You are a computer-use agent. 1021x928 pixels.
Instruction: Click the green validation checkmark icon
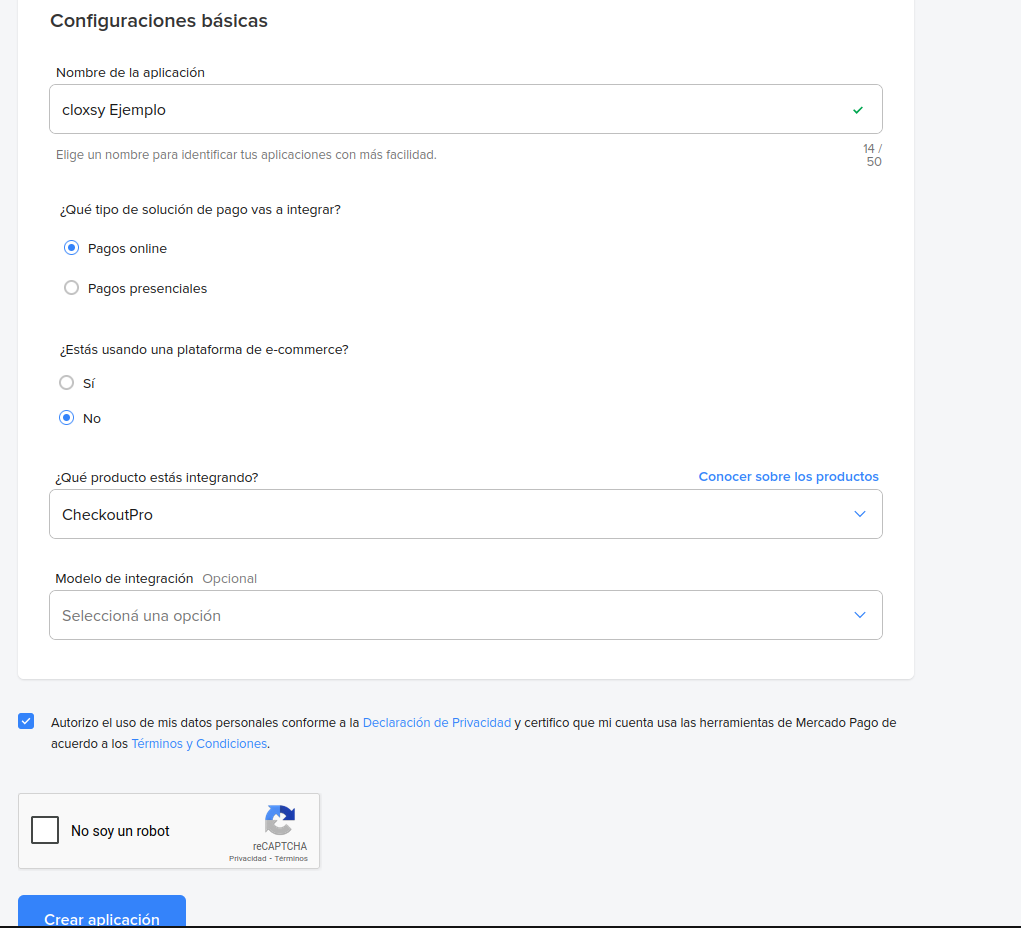click(857, 110)
